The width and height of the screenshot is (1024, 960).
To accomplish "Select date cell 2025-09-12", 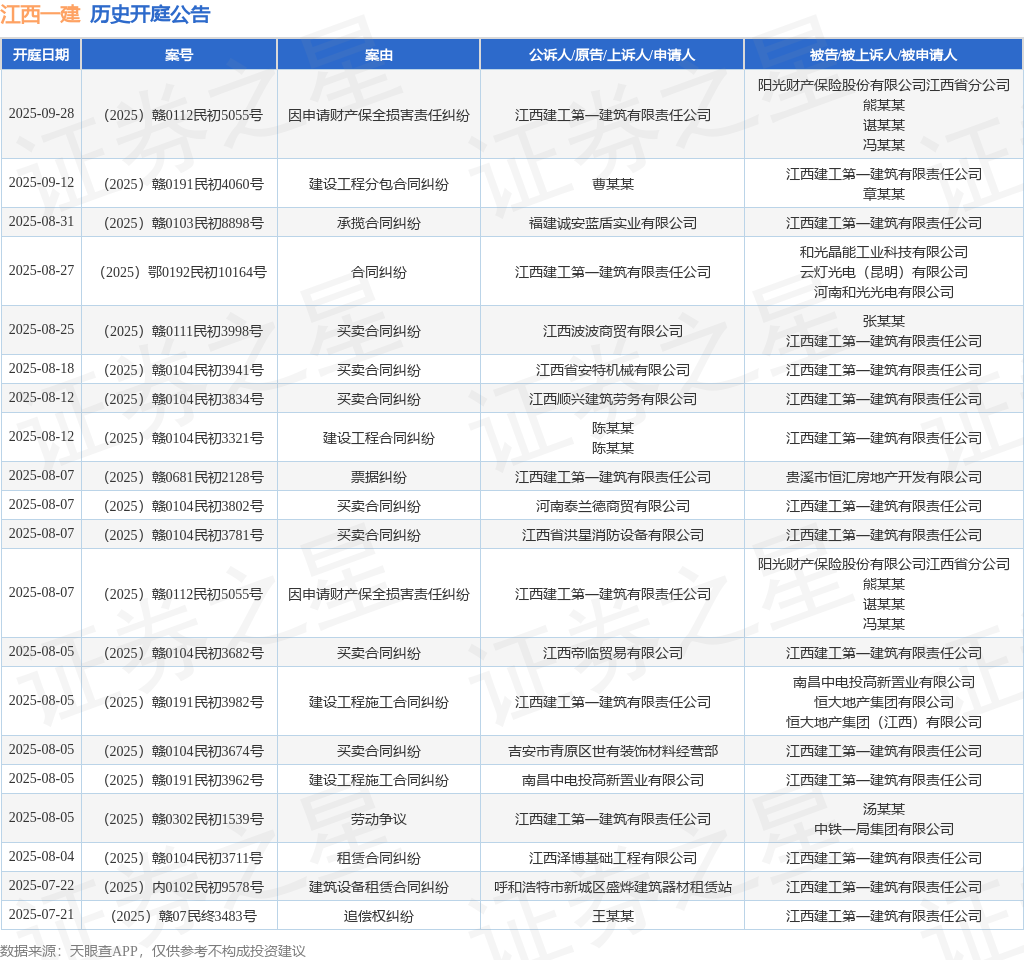I will [x=41, y=183].
